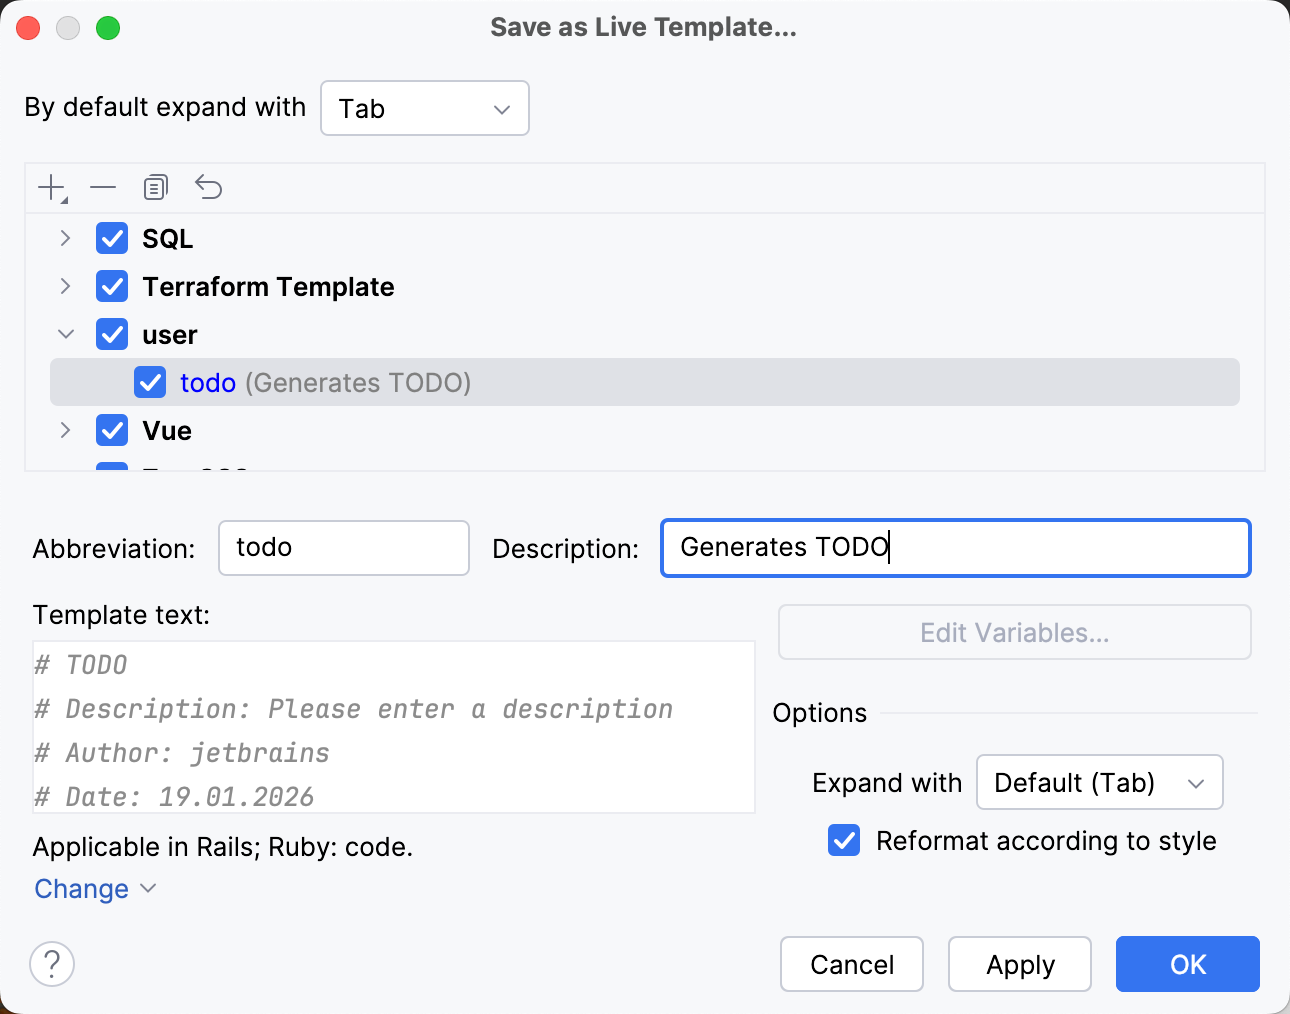Open the Expand with Default (Tab) dropdown
Image resolution: width=1290 pixels, height=1014 pixels.
(x=1099, y=782)
